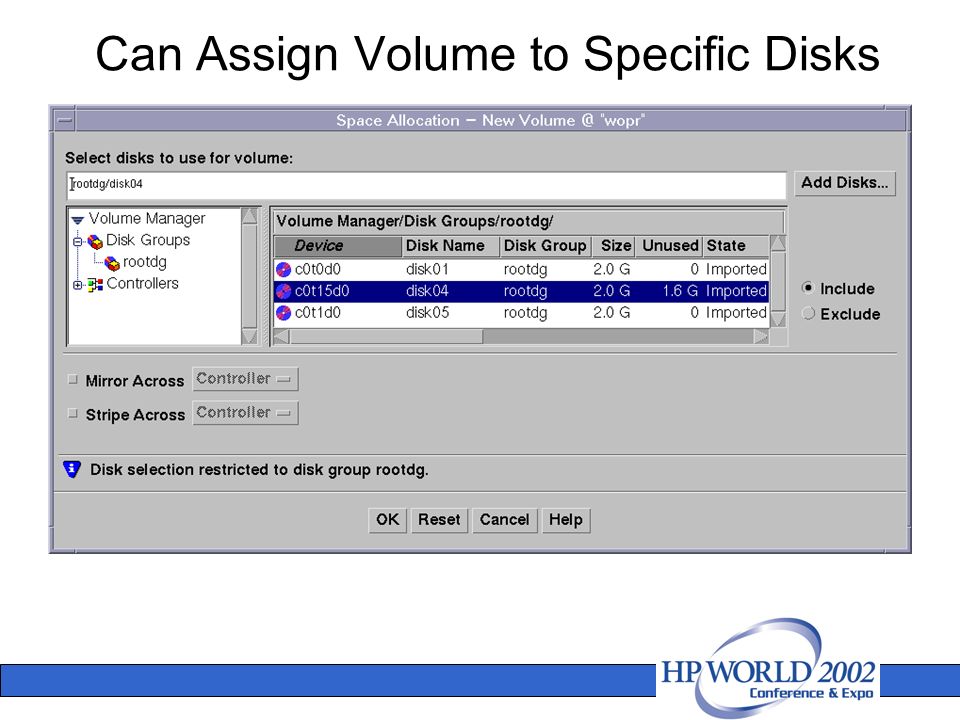Open the Mirror Across Controller dropdown
Viewport: 960px width, 720px height.
pos(245,379)
